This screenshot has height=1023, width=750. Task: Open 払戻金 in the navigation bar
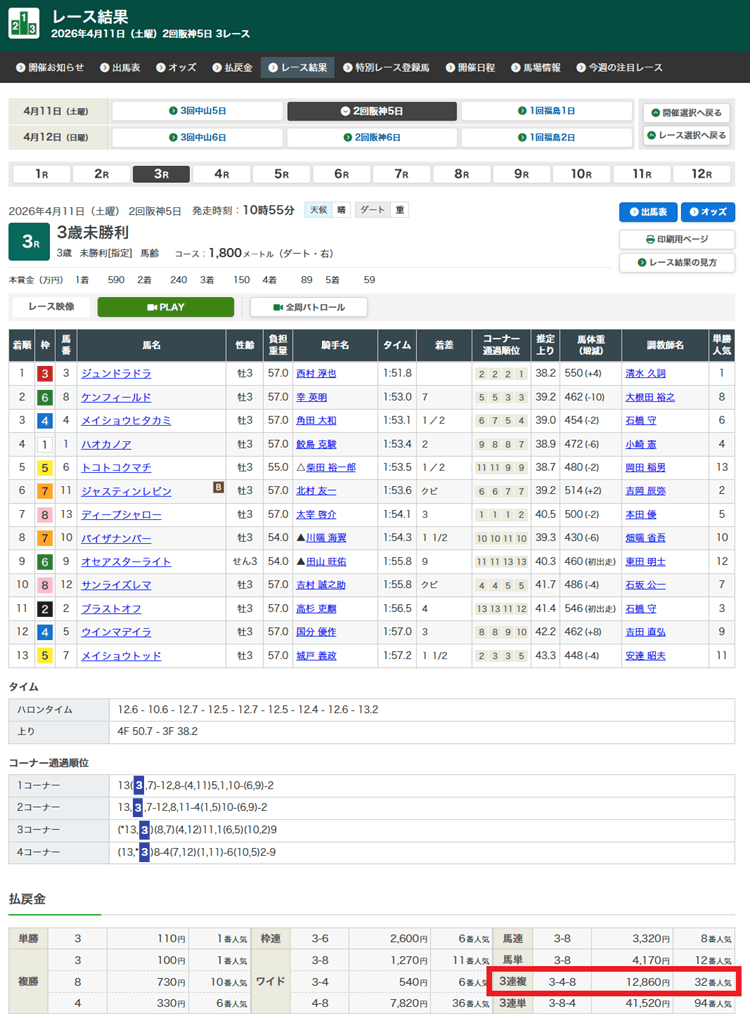point(229,68)
